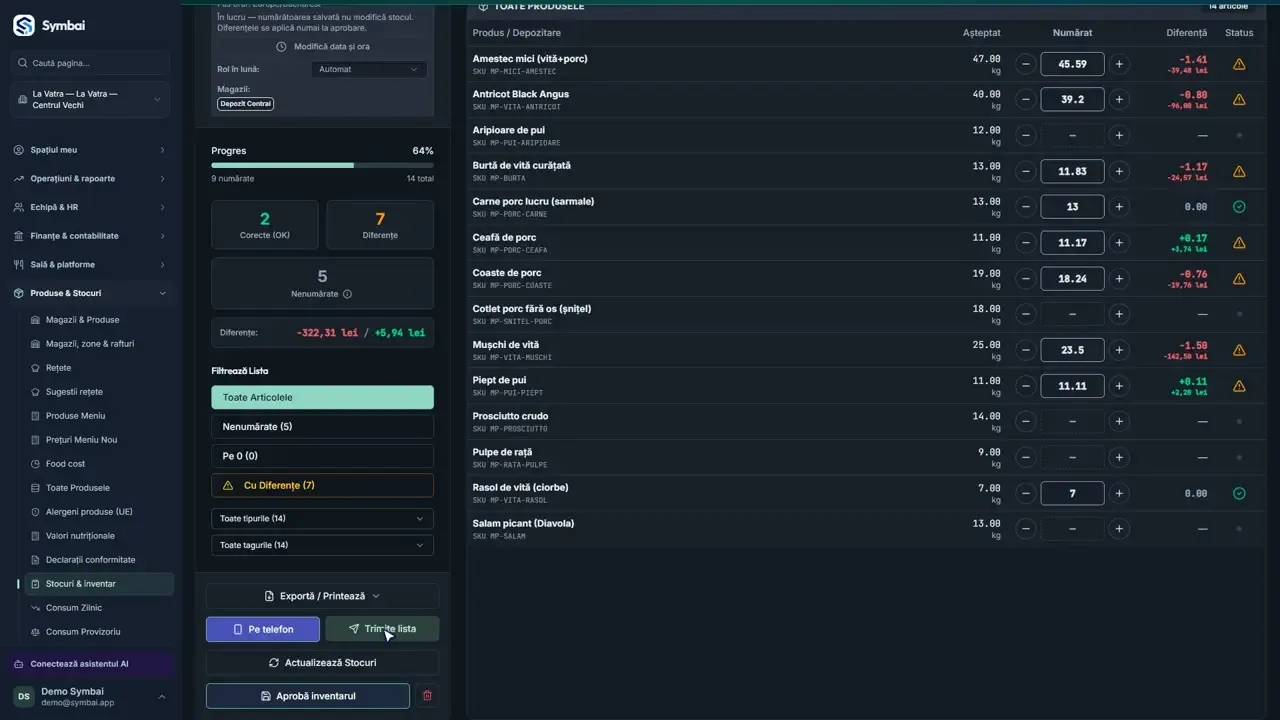1280x720 pixels.
Task: Click the Pe telefon button
Action: (263, 629)
